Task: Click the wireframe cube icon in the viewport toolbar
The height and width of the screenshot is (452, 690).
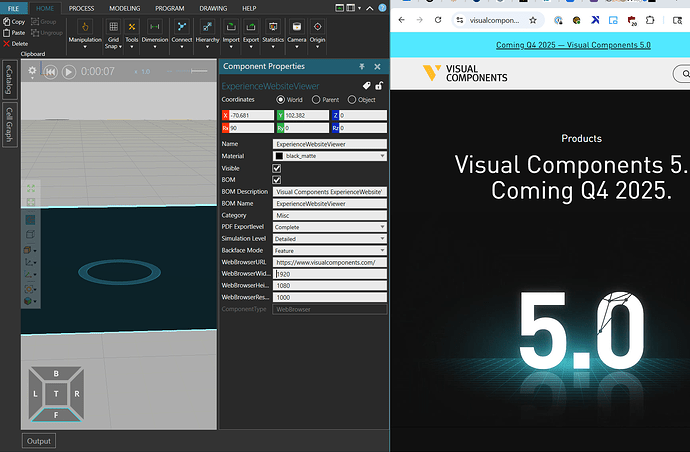Action: click(30, 234)
